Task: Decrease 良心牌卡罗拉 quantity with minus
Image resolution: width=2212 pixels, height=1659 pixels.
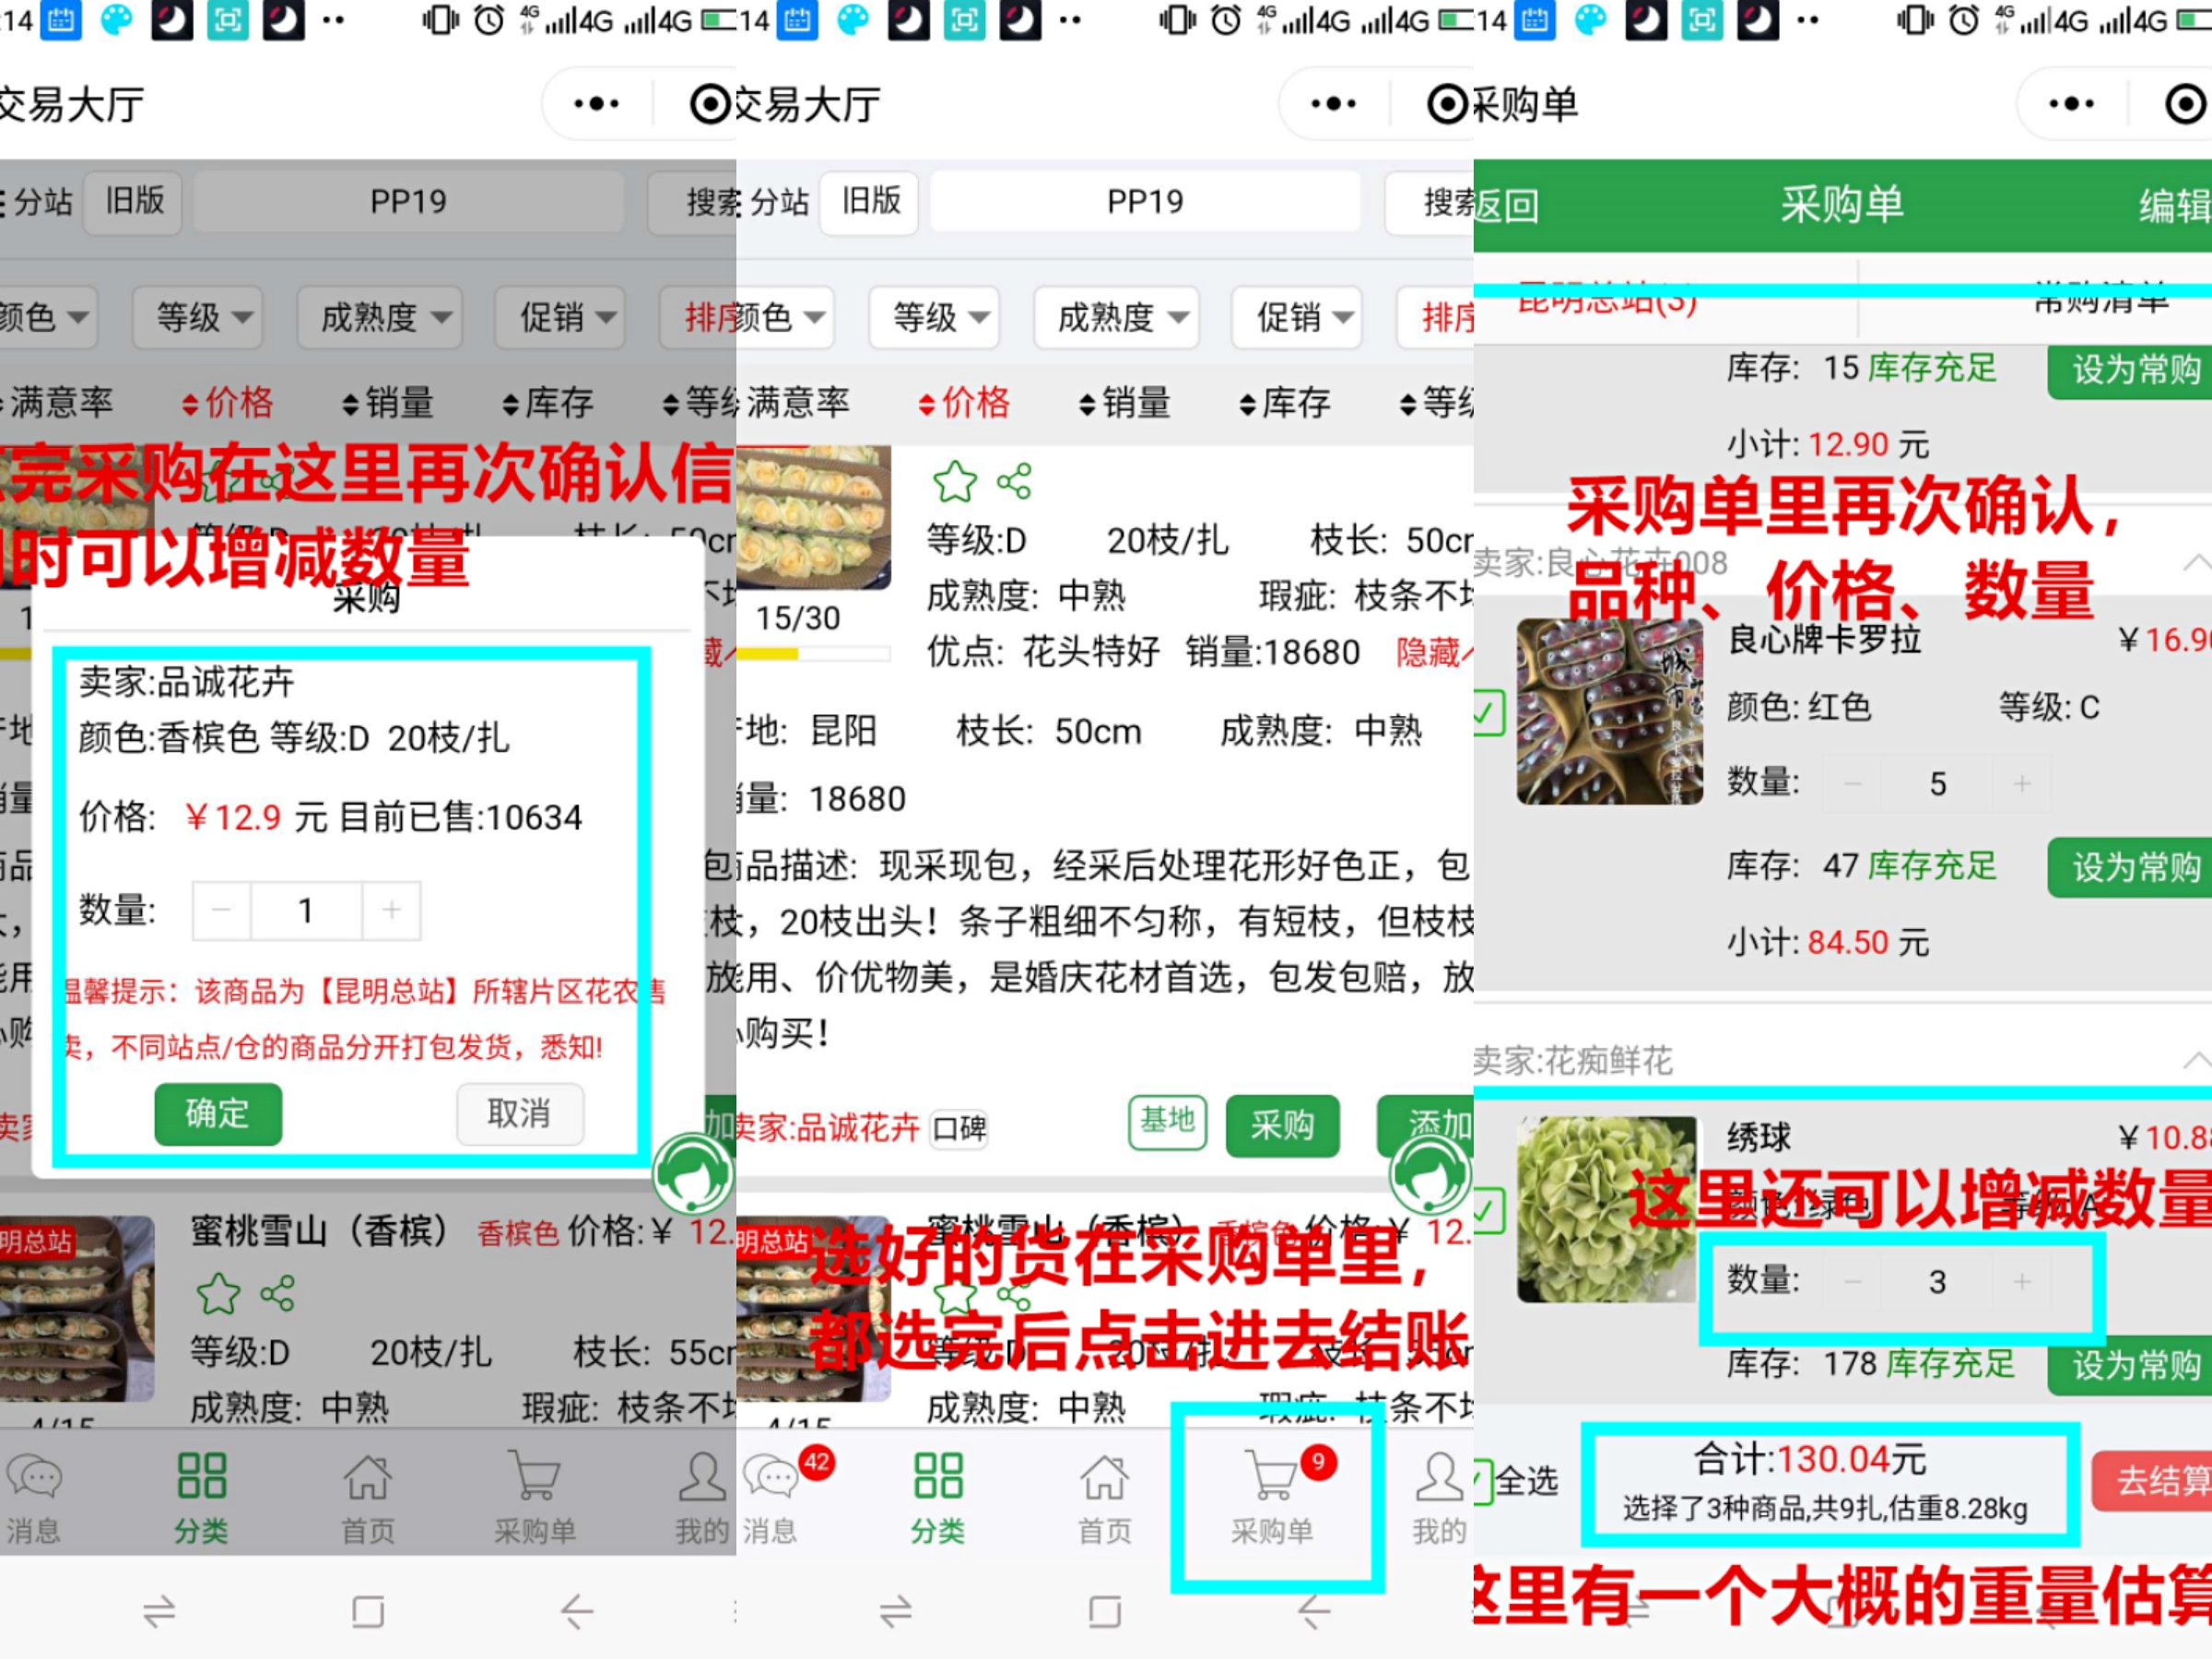Action: pos(1852,783)
